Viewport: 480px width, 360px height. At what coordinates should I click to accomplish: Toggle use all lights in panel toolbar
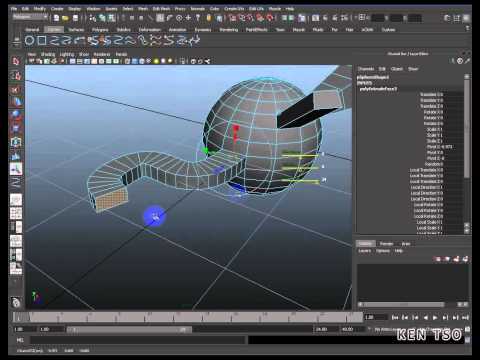click(156, 61)
